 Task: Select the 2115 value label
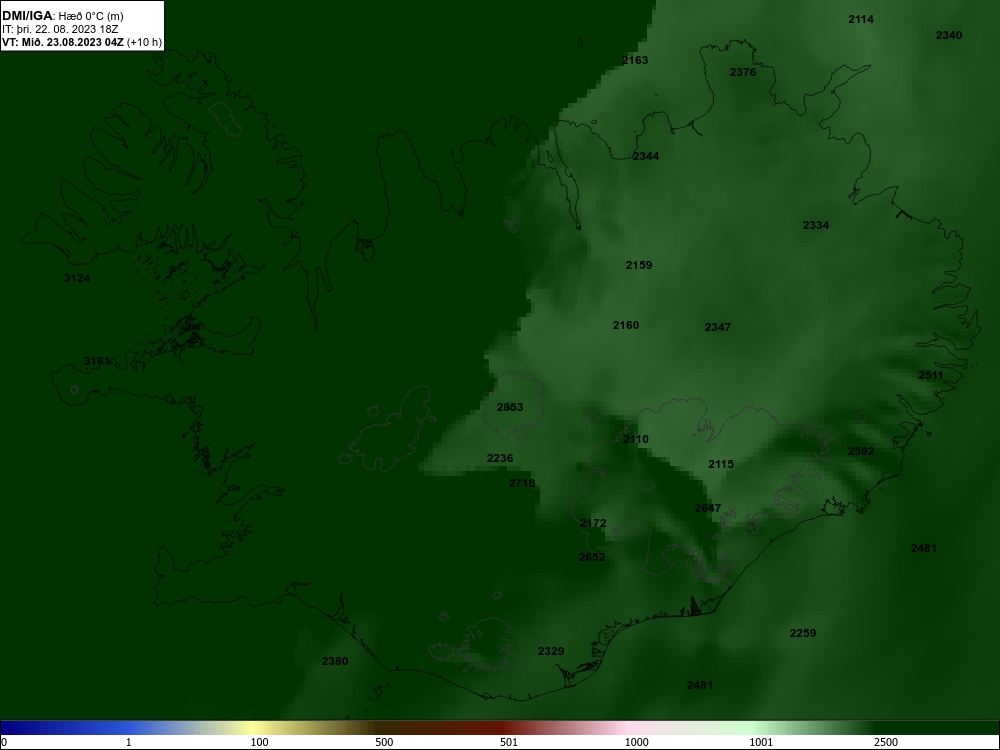pos(721,465)
